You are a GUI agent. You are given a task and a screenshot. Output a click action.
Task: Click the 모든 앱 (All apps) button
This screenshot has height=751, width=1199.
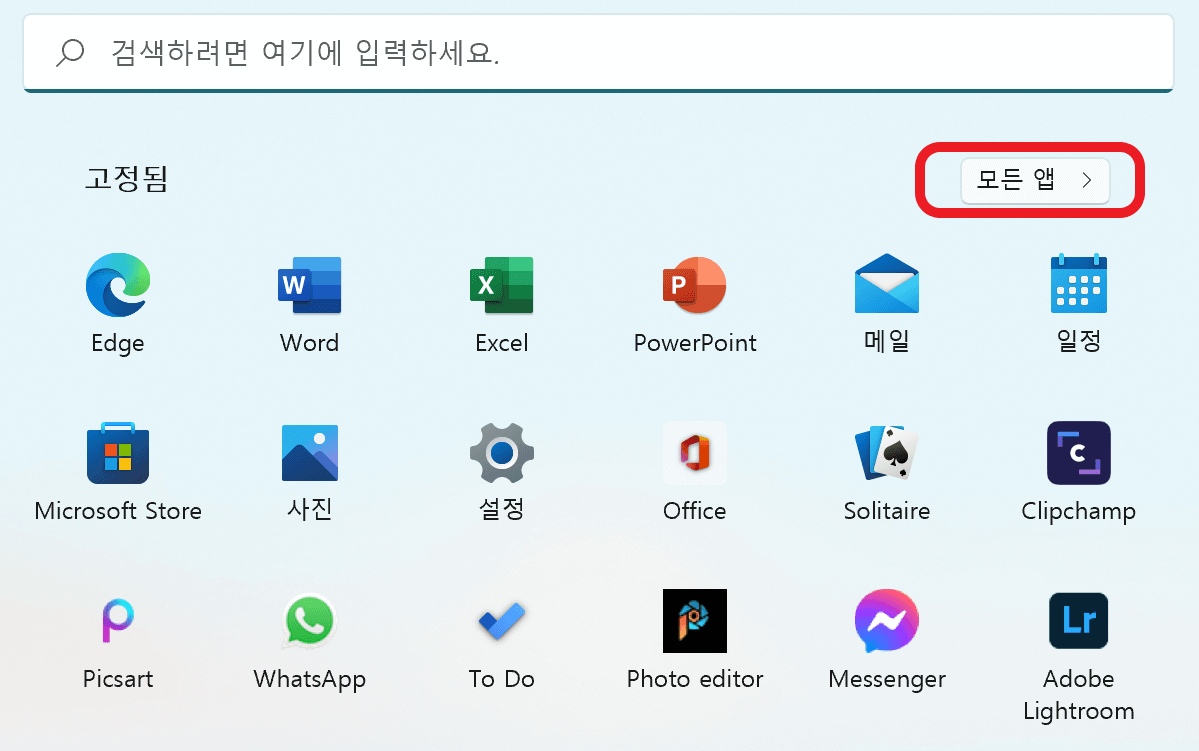click(1034, 181)
